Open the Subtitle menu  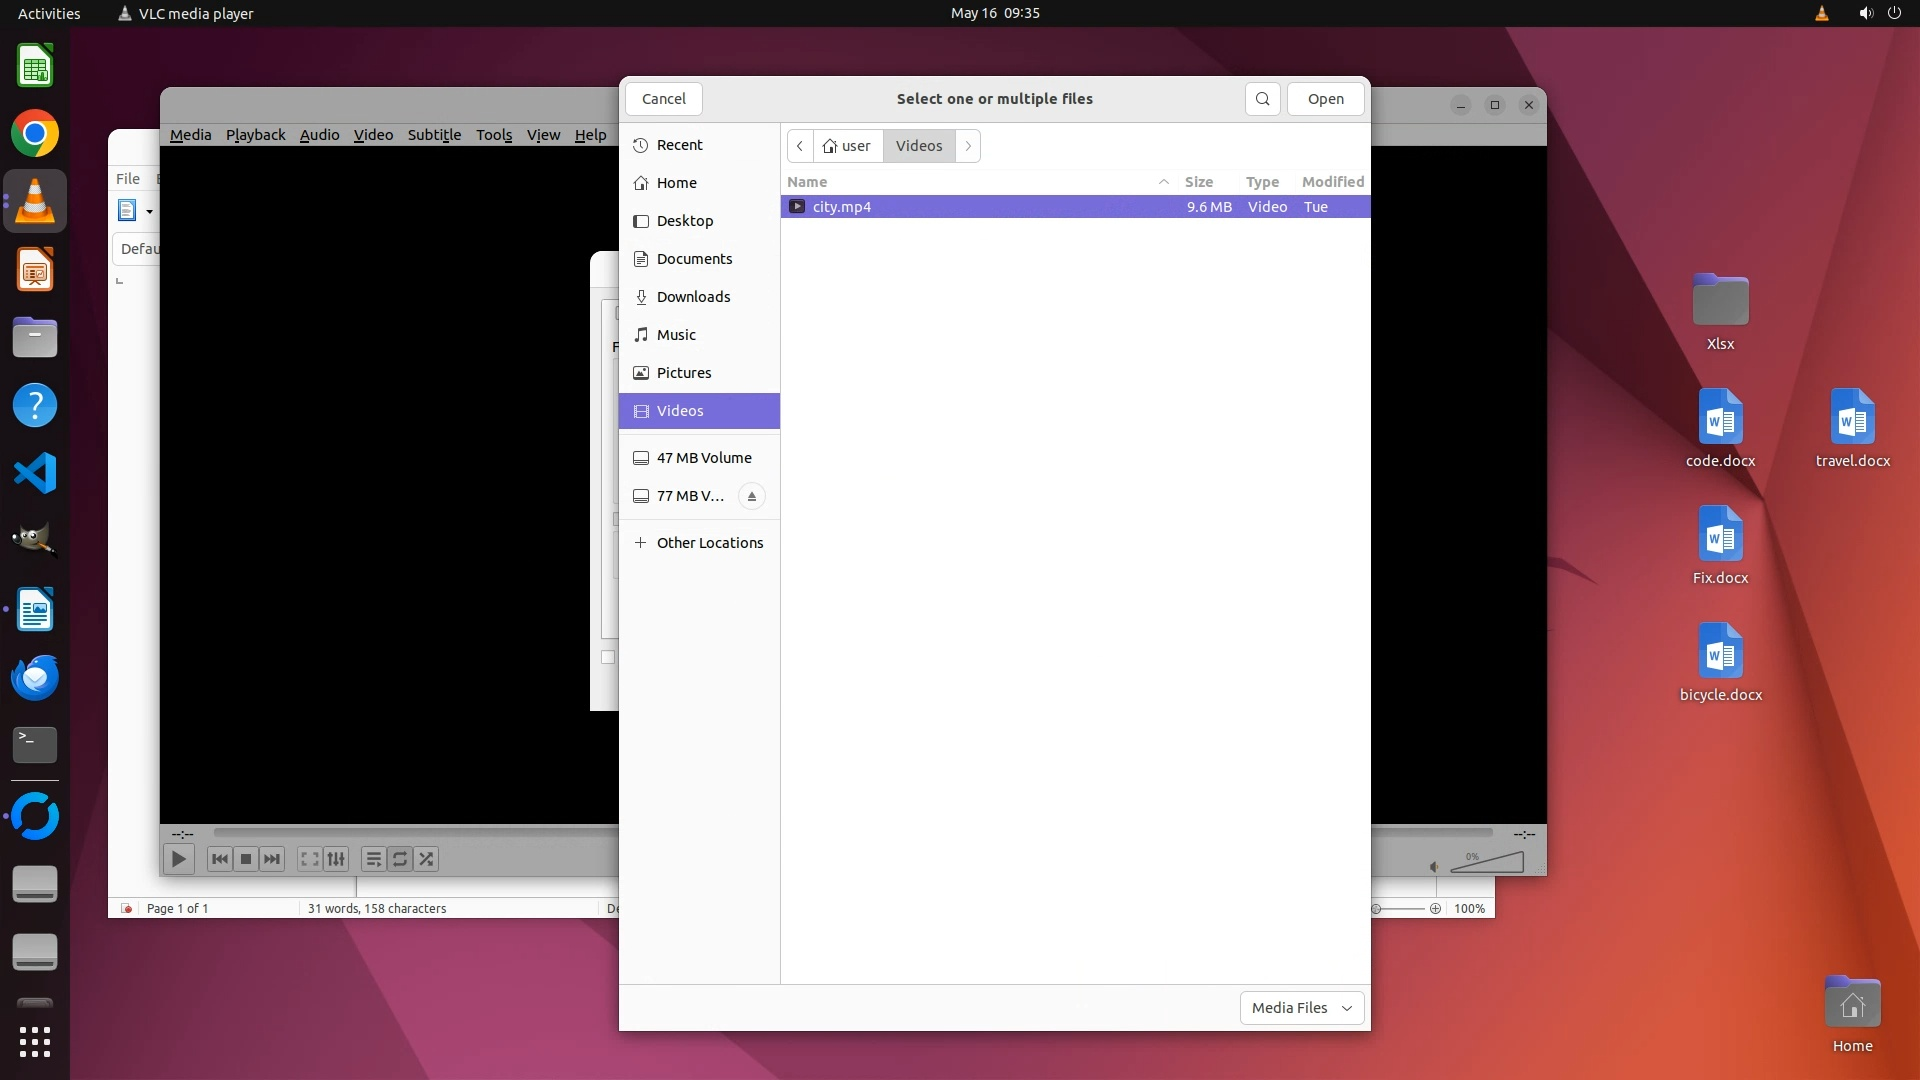434,135
